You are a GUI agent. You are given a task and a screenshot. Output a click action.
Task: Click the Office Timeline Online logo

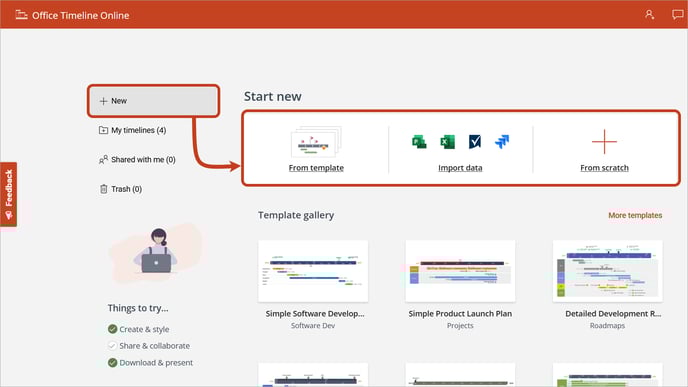tap(72, 15)
